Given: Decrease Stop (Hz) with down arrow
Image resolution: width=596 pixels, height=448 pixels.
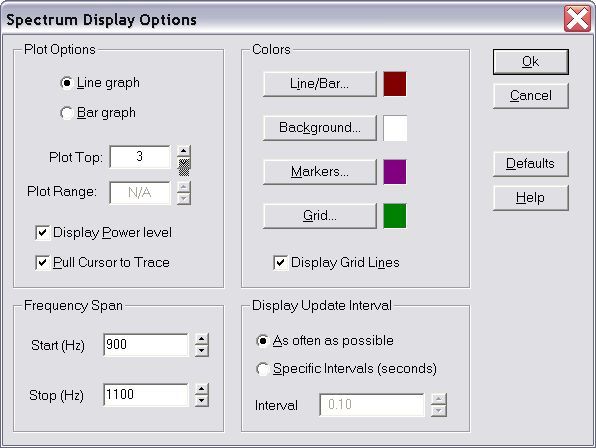Looking at the screenshot, I should pyautogui.click(x=201, y=401).
